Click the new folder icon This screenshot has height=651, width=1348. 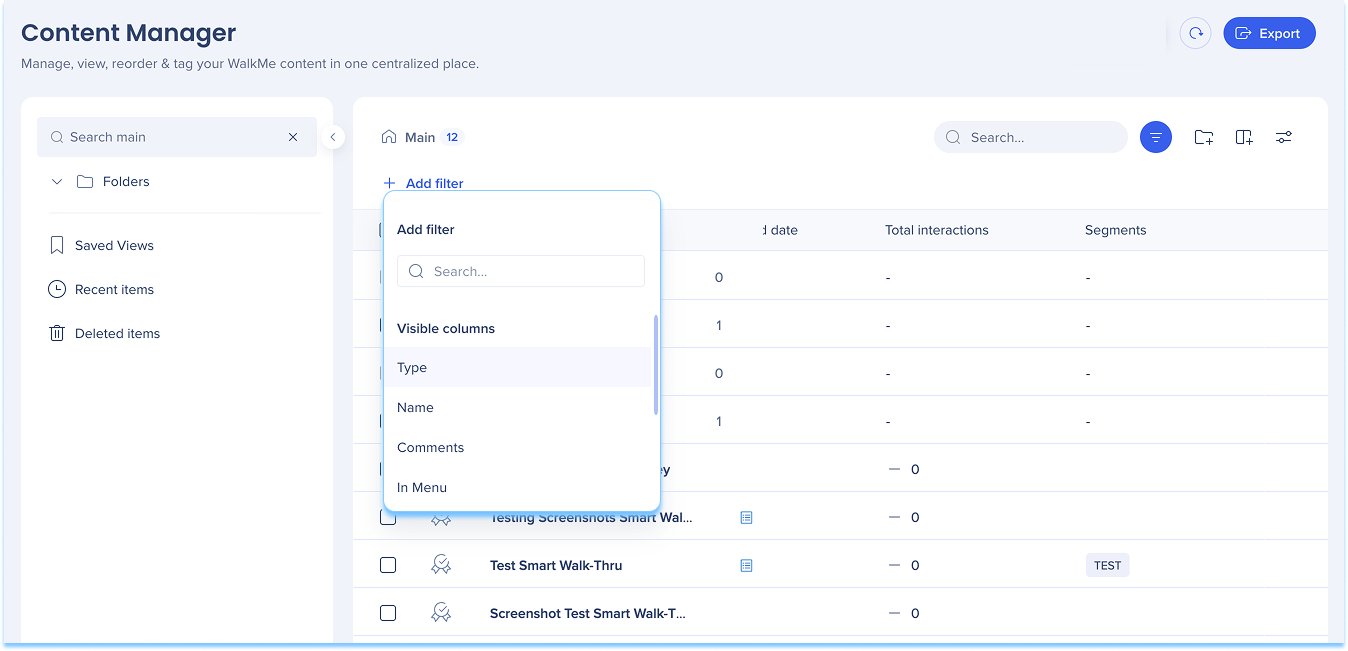coord(1203,137)
